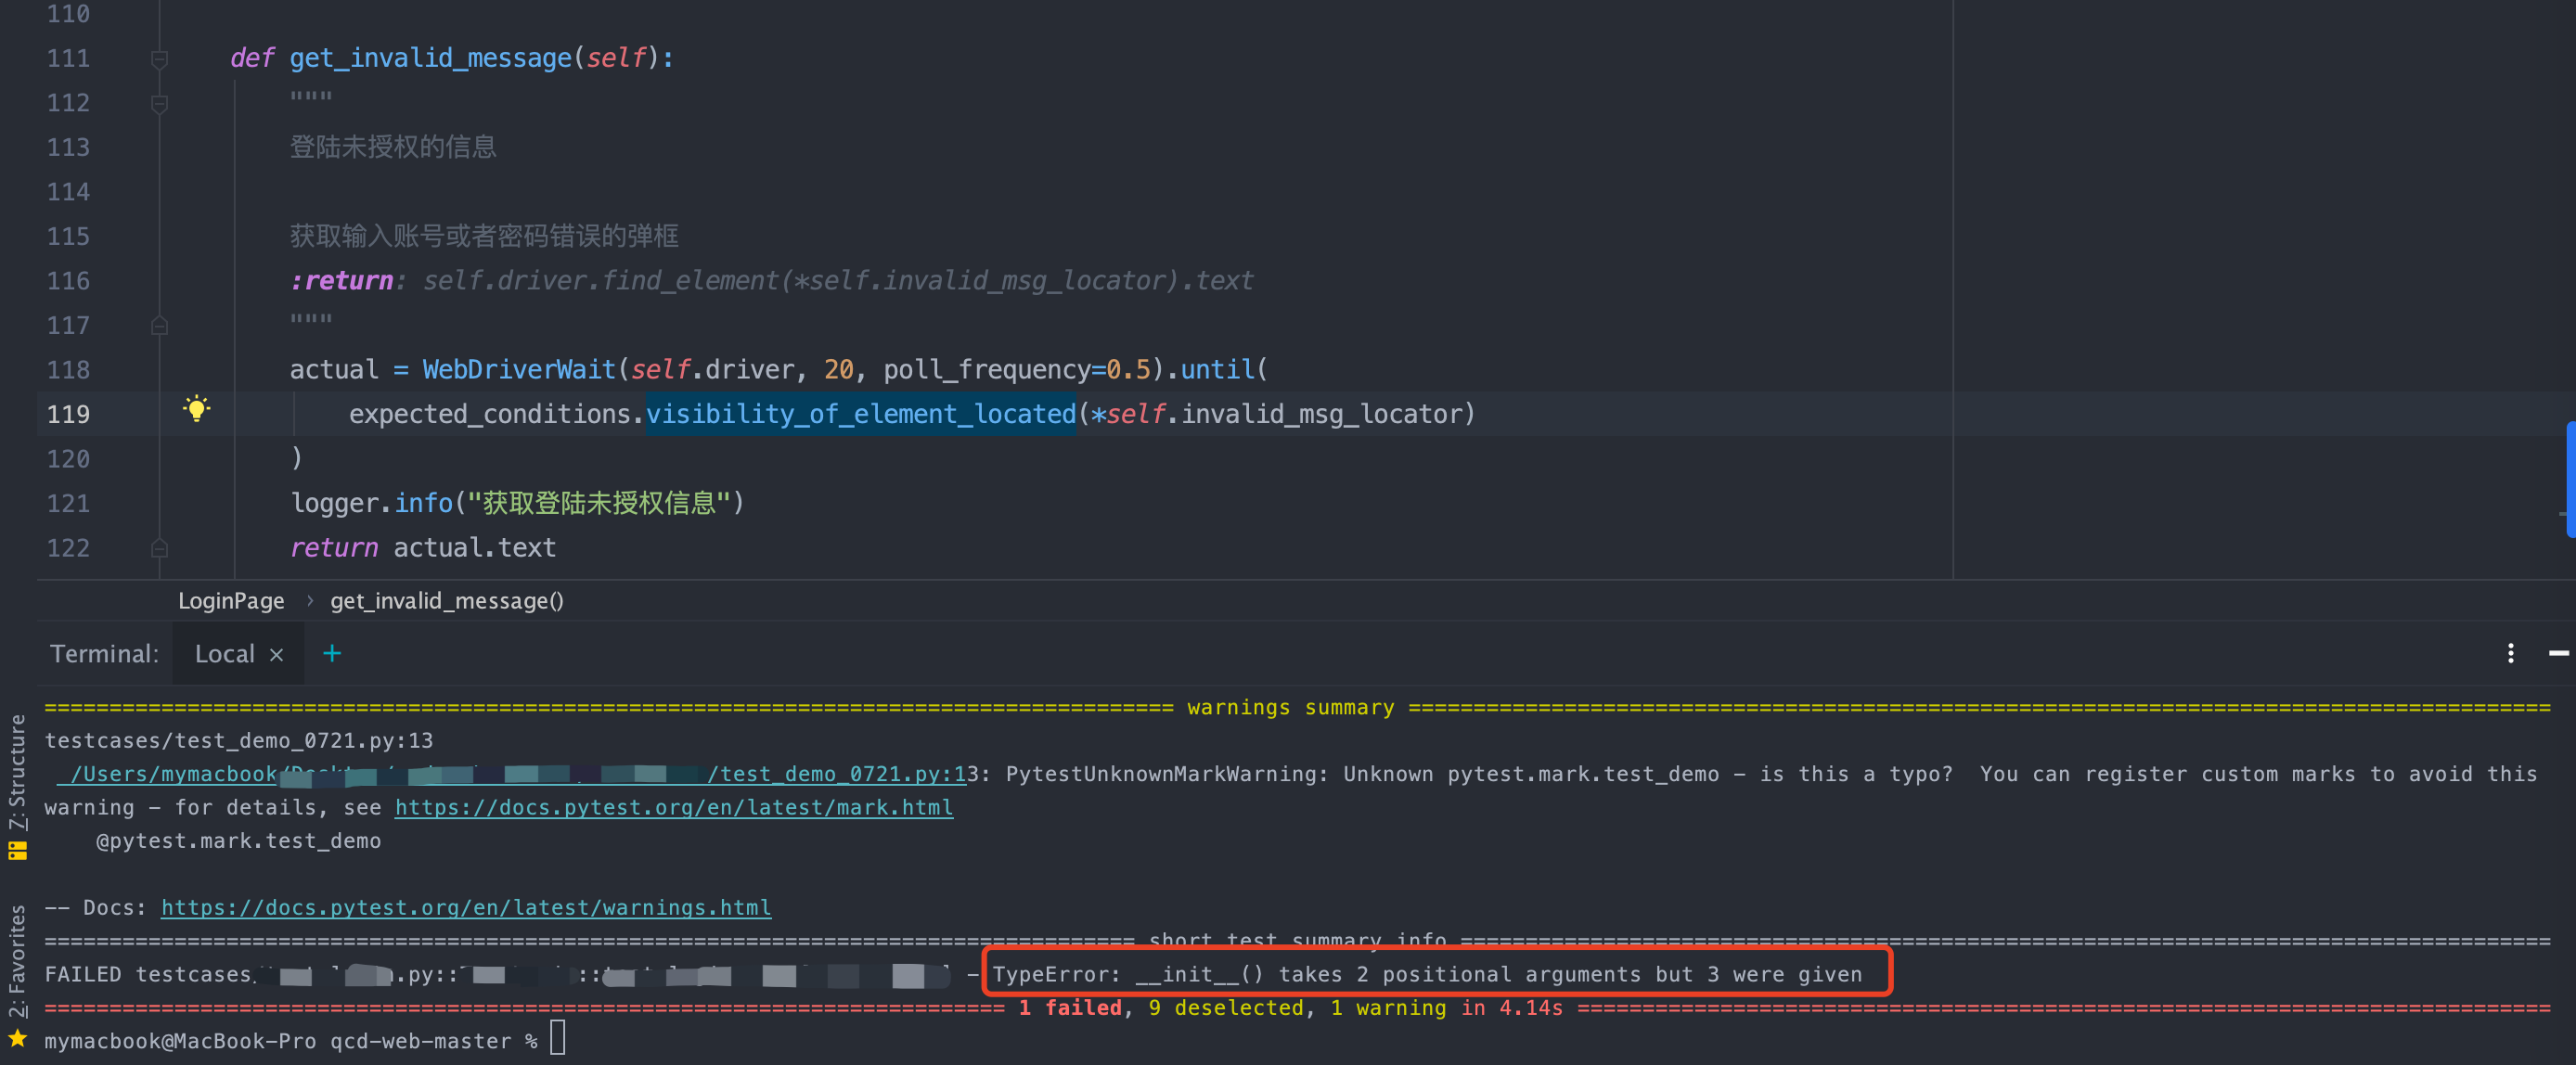Screen dimensions: 2576x1065
Task: Click get_invalid_message() breadcrumb
Action: coord(447,601)
